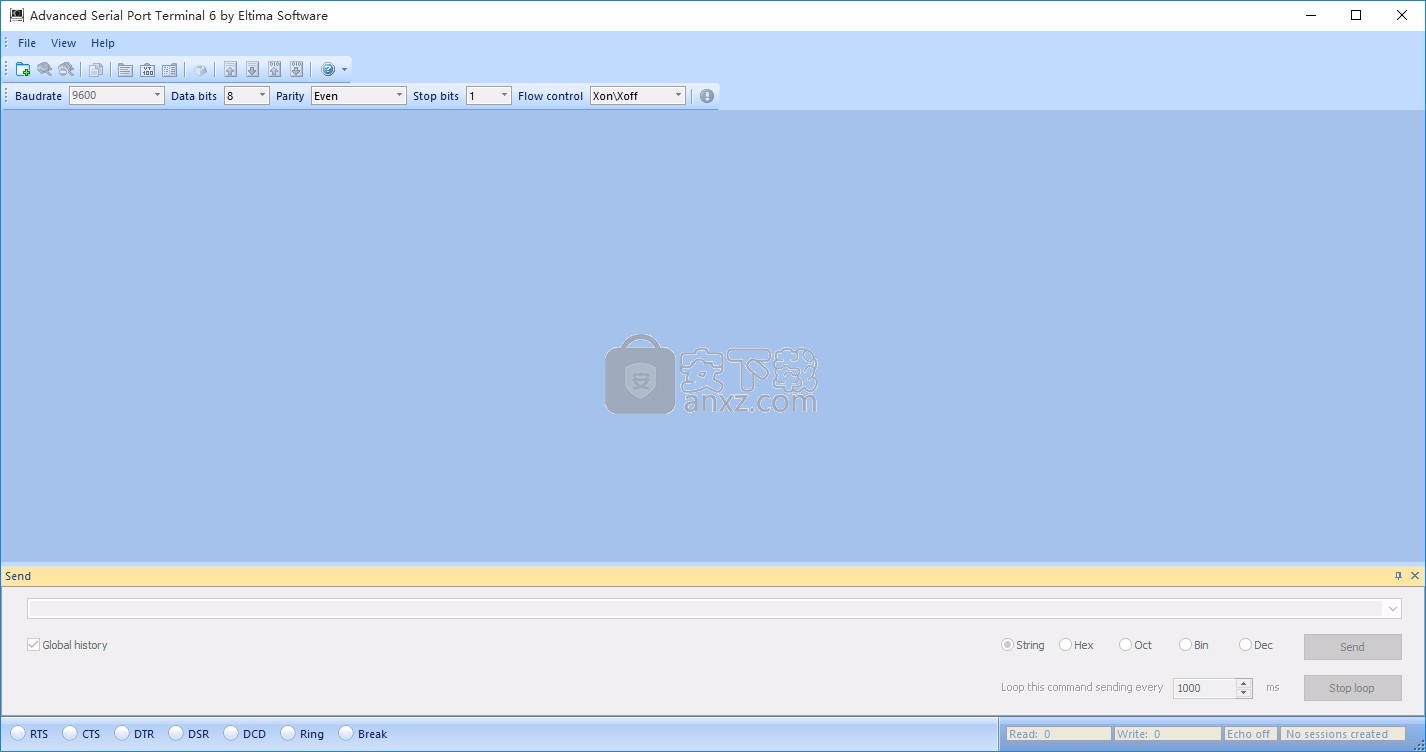Close the Send panel
This screenshot has width=1426, height=752.
coord(1414,575)
